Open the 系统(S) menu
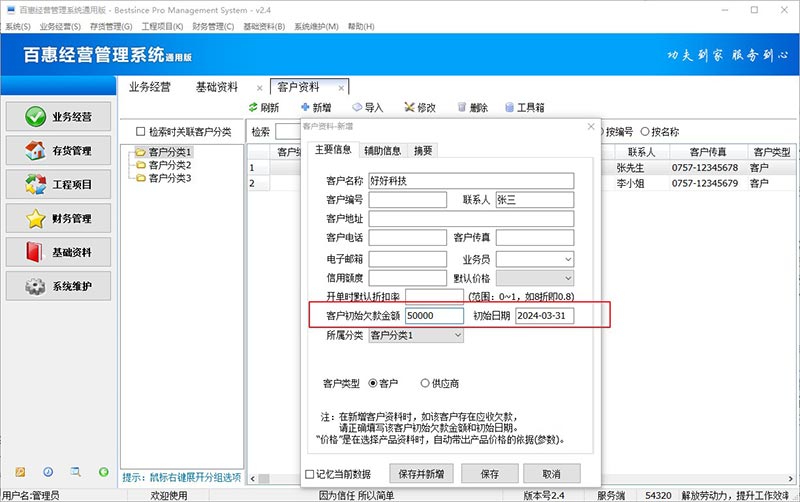The height and width of the screenshot is (502, 800). (x=18, y=27)
